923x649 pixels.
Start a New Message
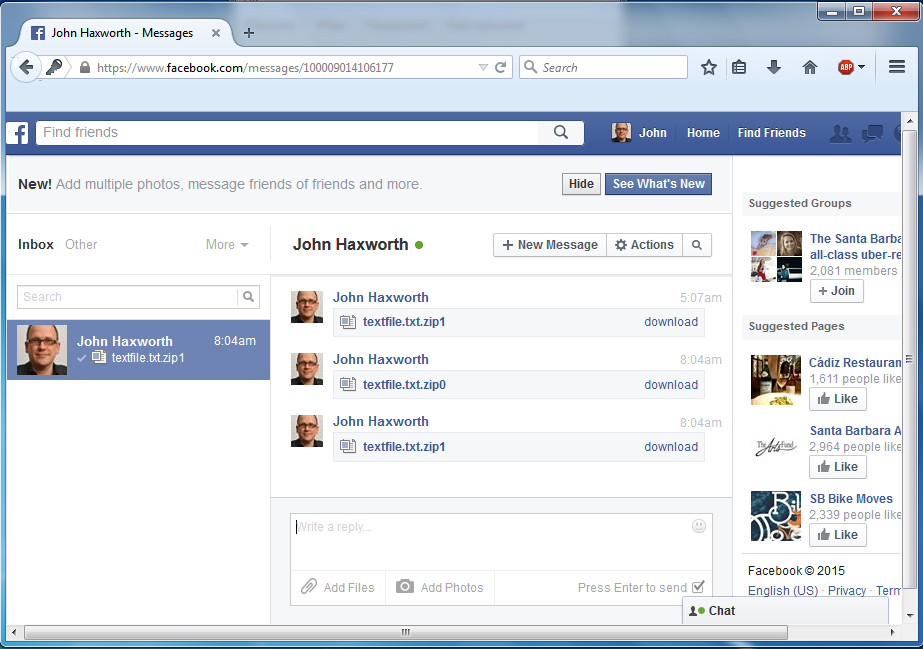pos(550,245)
